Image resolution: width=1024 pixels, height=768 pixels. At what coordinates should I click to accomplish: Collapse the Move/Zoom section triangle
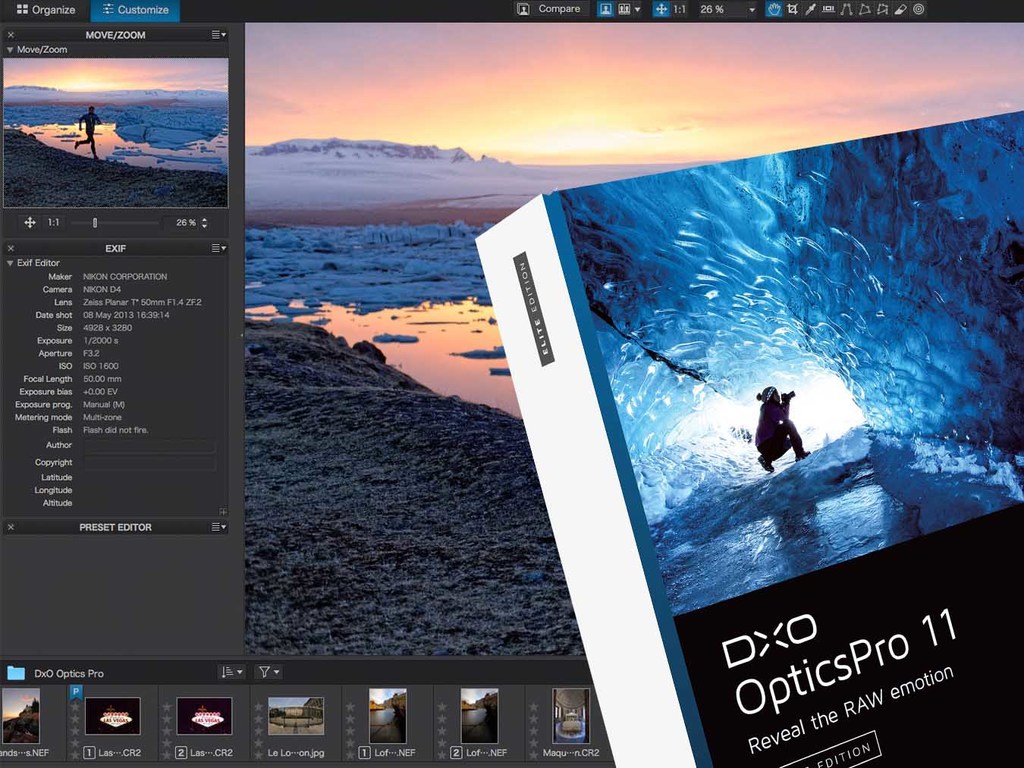[10, 50]
